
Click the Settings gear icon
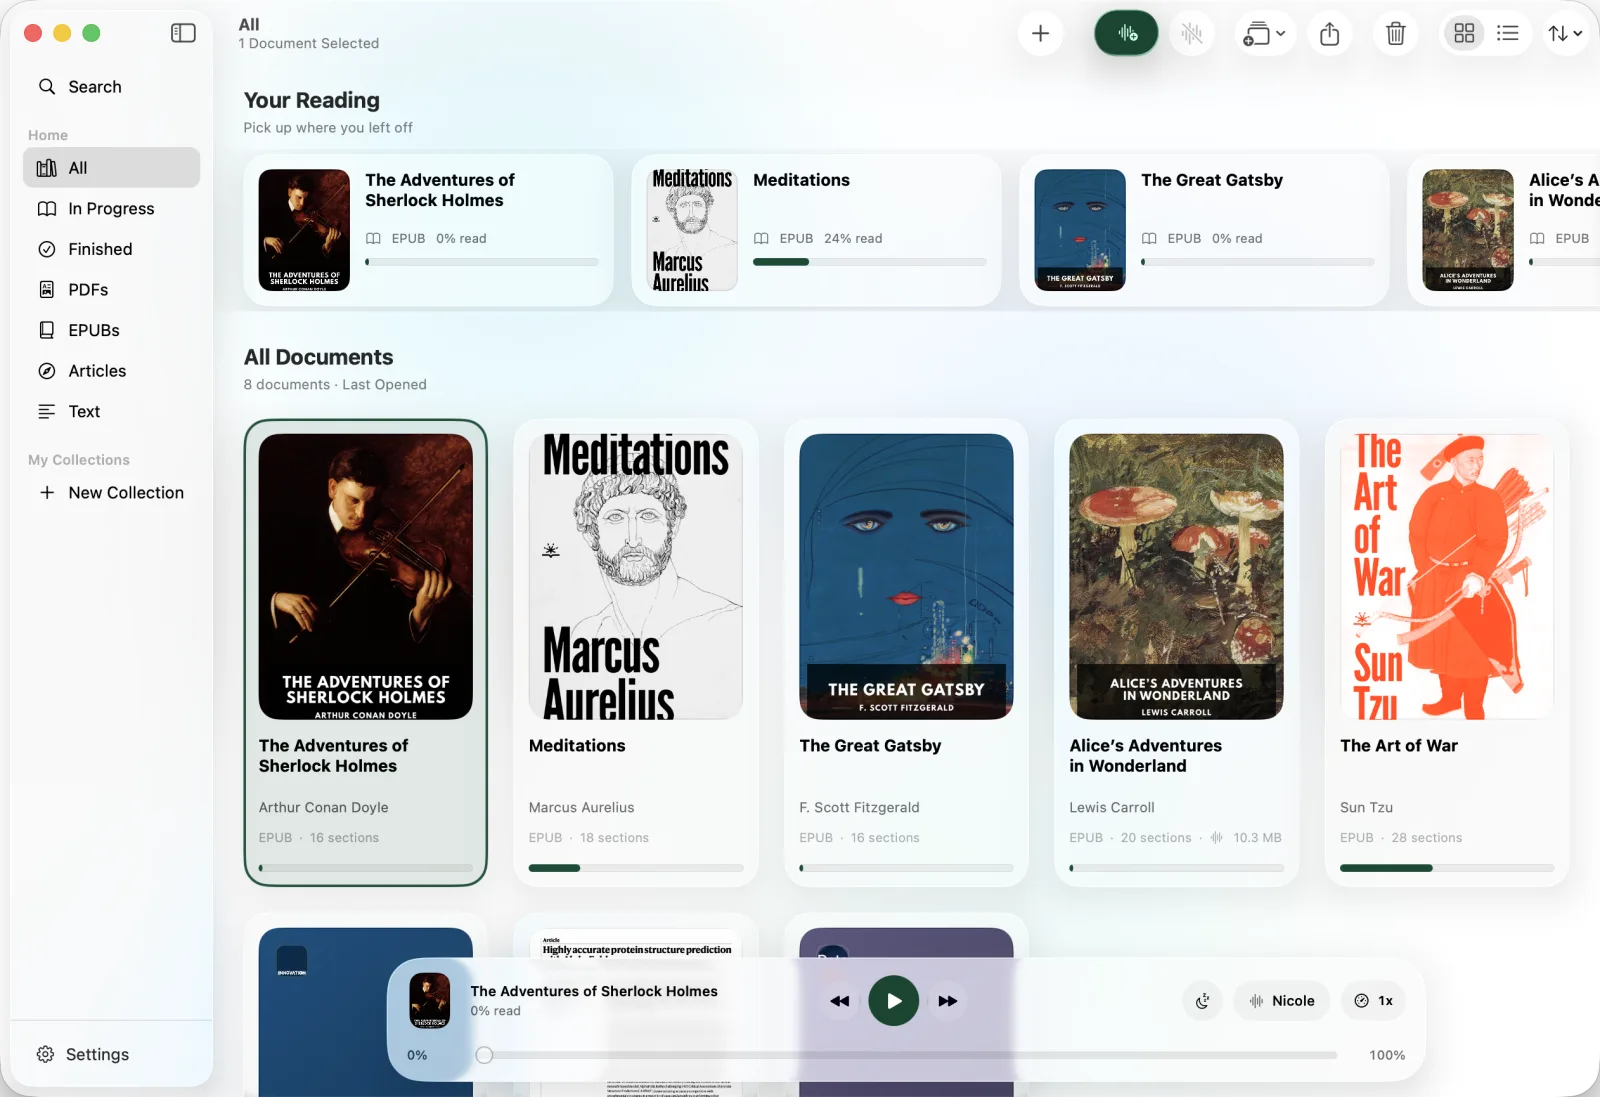[x=45, y=1054]
